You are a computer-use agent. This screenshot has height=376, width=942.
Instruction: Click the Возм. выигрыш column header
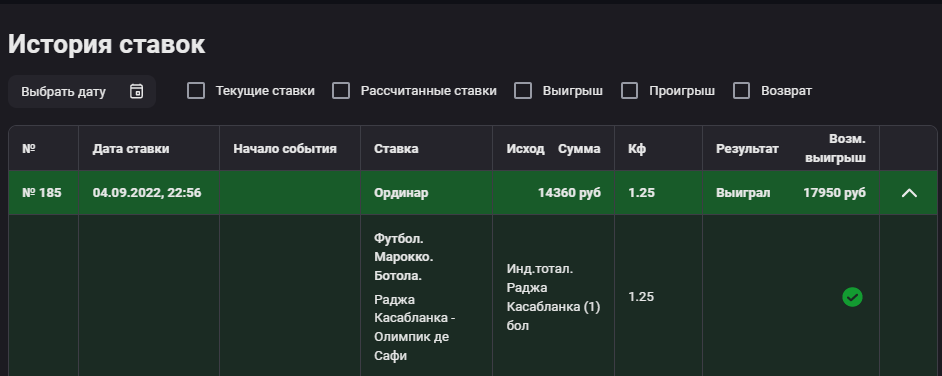click(x=836, y=148)
